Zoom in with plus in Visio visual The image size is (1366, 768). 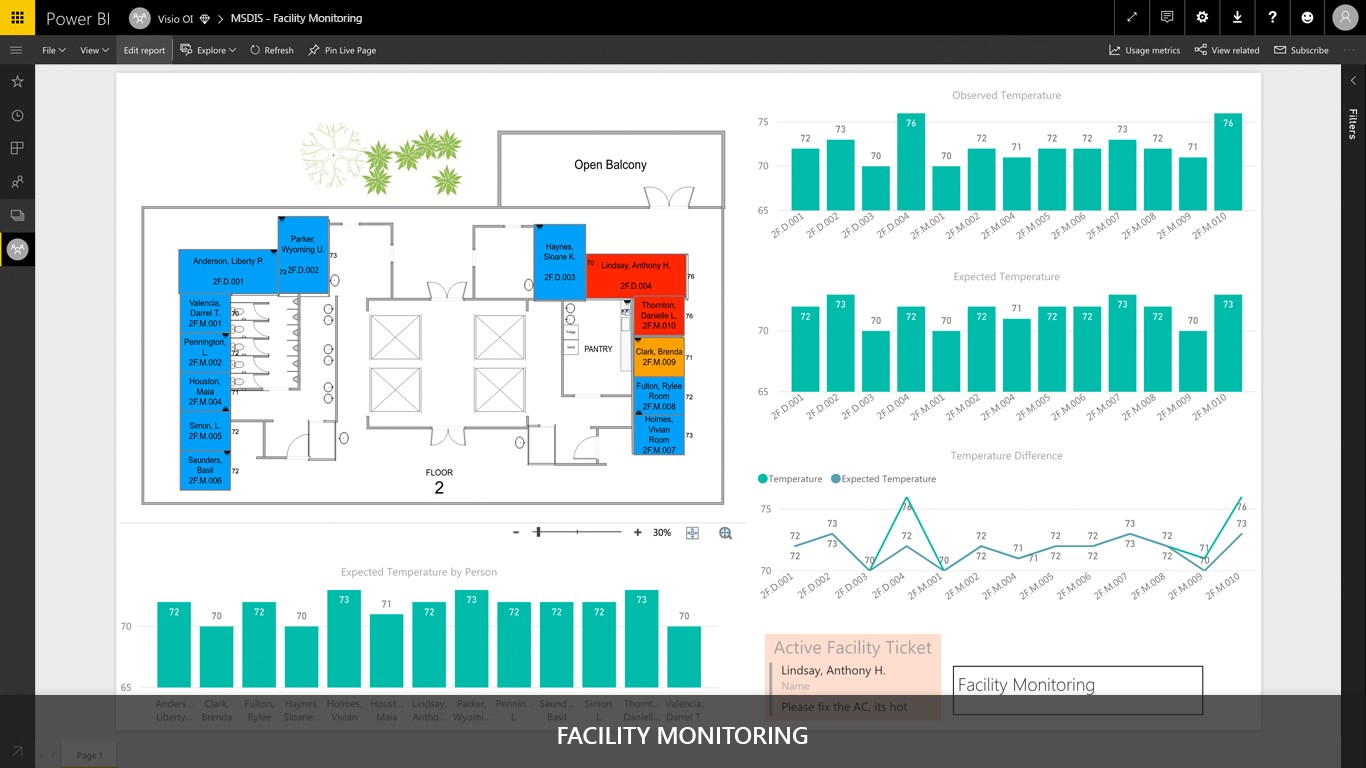point(638,533)
